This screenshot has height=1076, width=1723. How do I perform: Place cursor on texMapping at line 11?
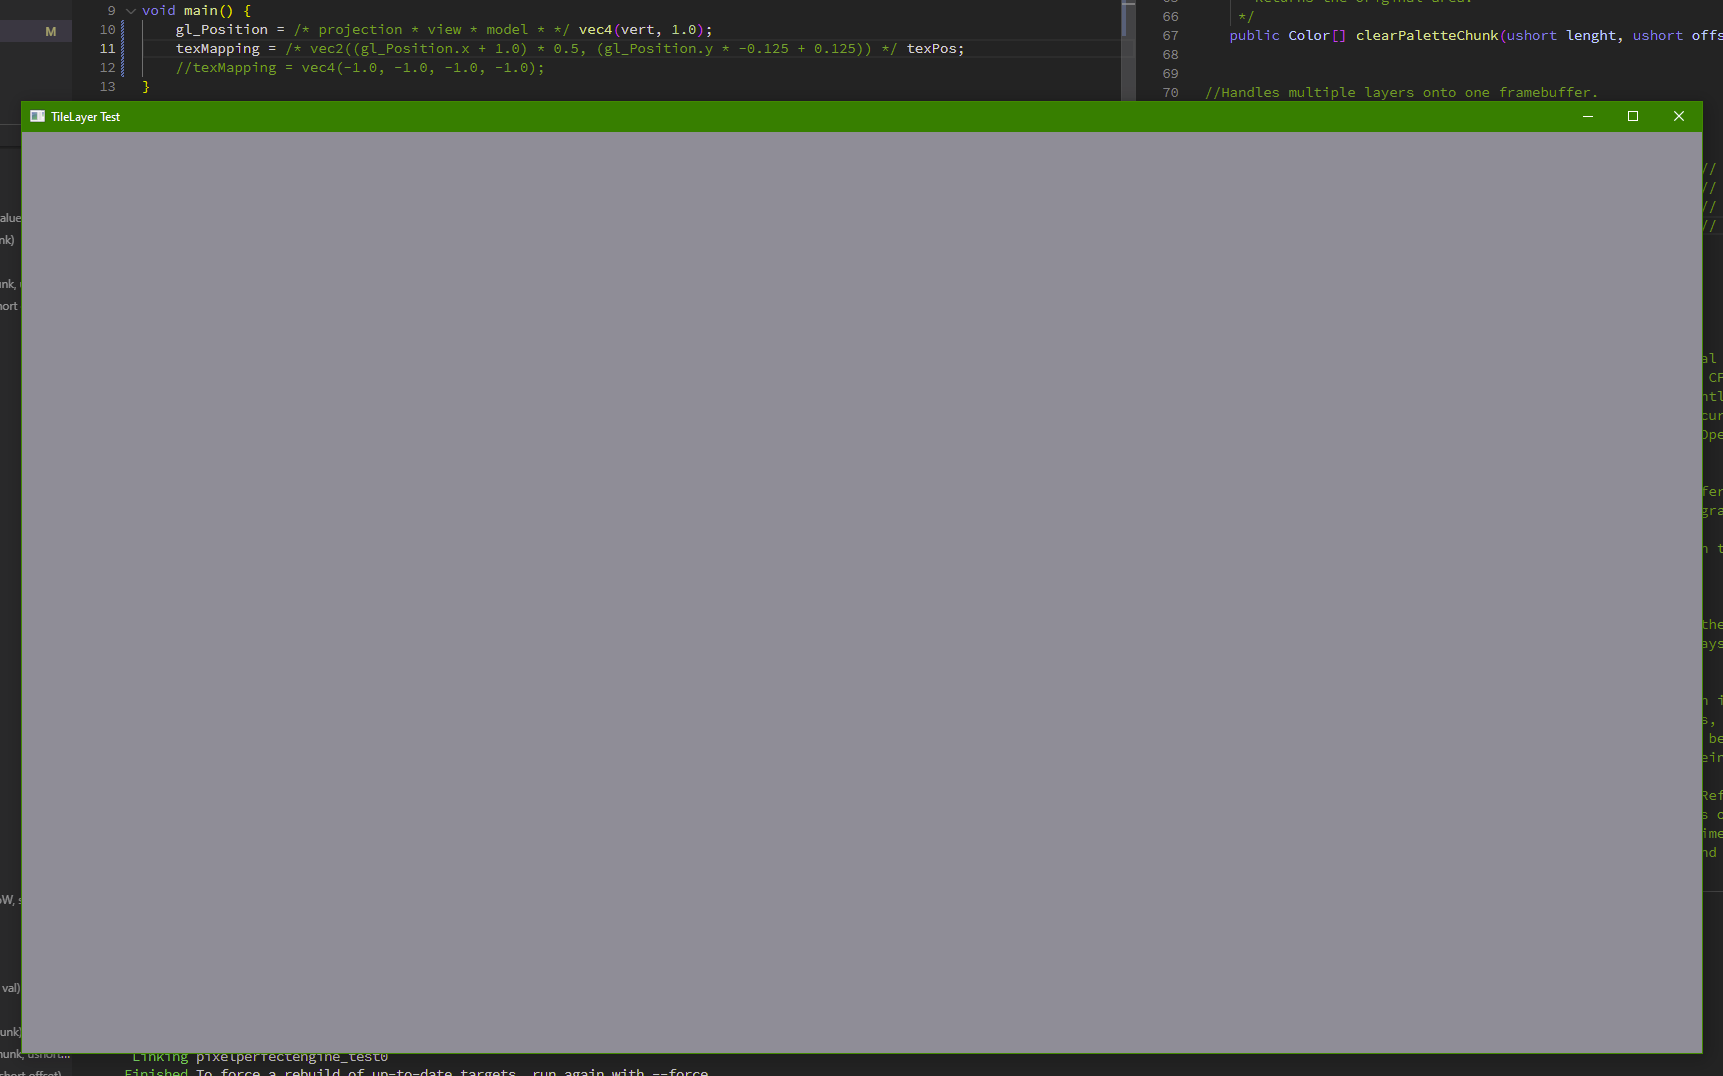pyautogui.click(x=217, y=49)
